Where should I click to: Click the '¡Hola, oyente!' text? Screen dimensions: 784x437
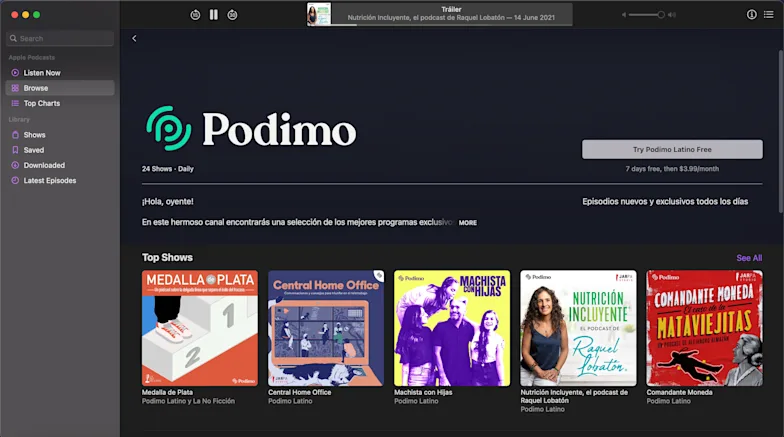pyautogui.click(x=168, y=202)
